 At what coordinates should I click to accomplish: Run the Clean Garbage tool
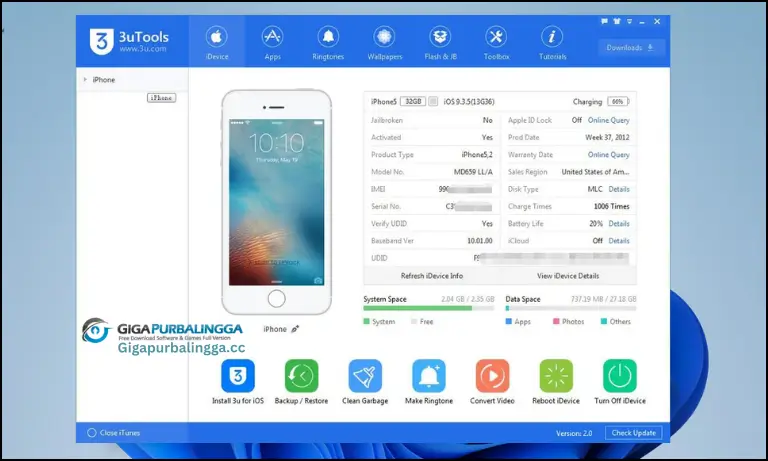pos(365,376)
